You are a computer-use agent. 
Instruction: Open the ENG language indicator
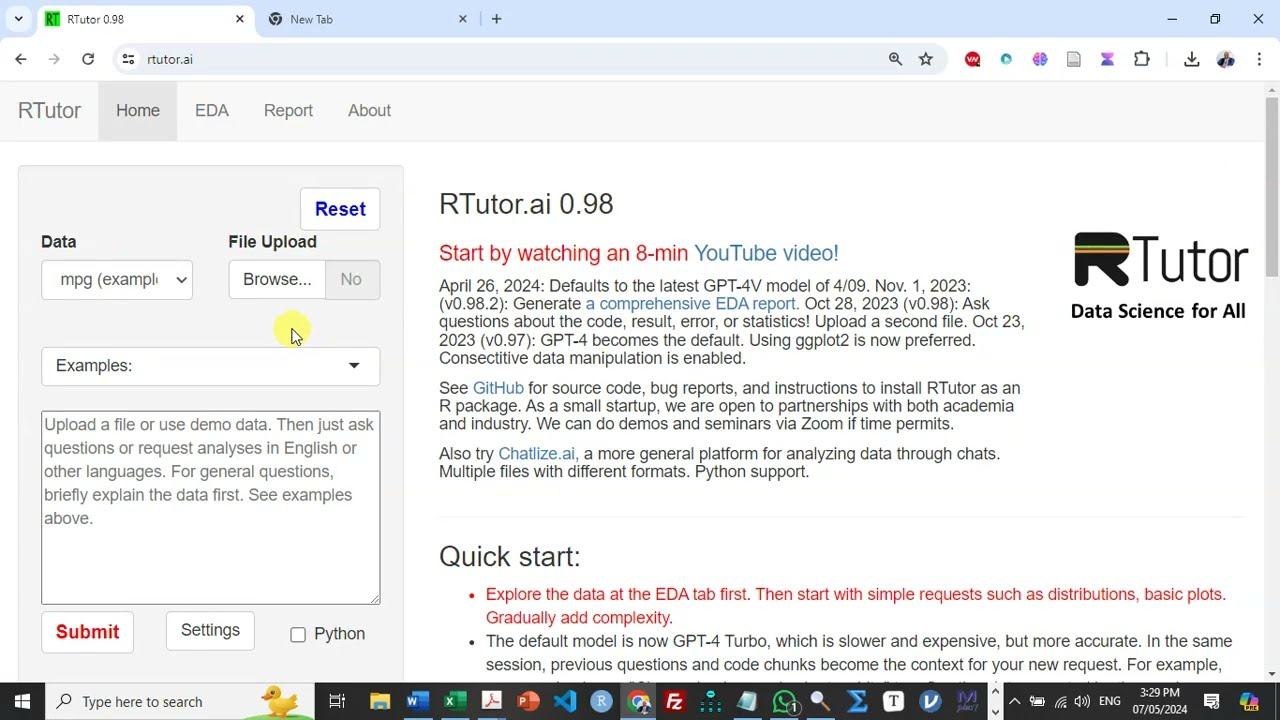pos(1110,701)
